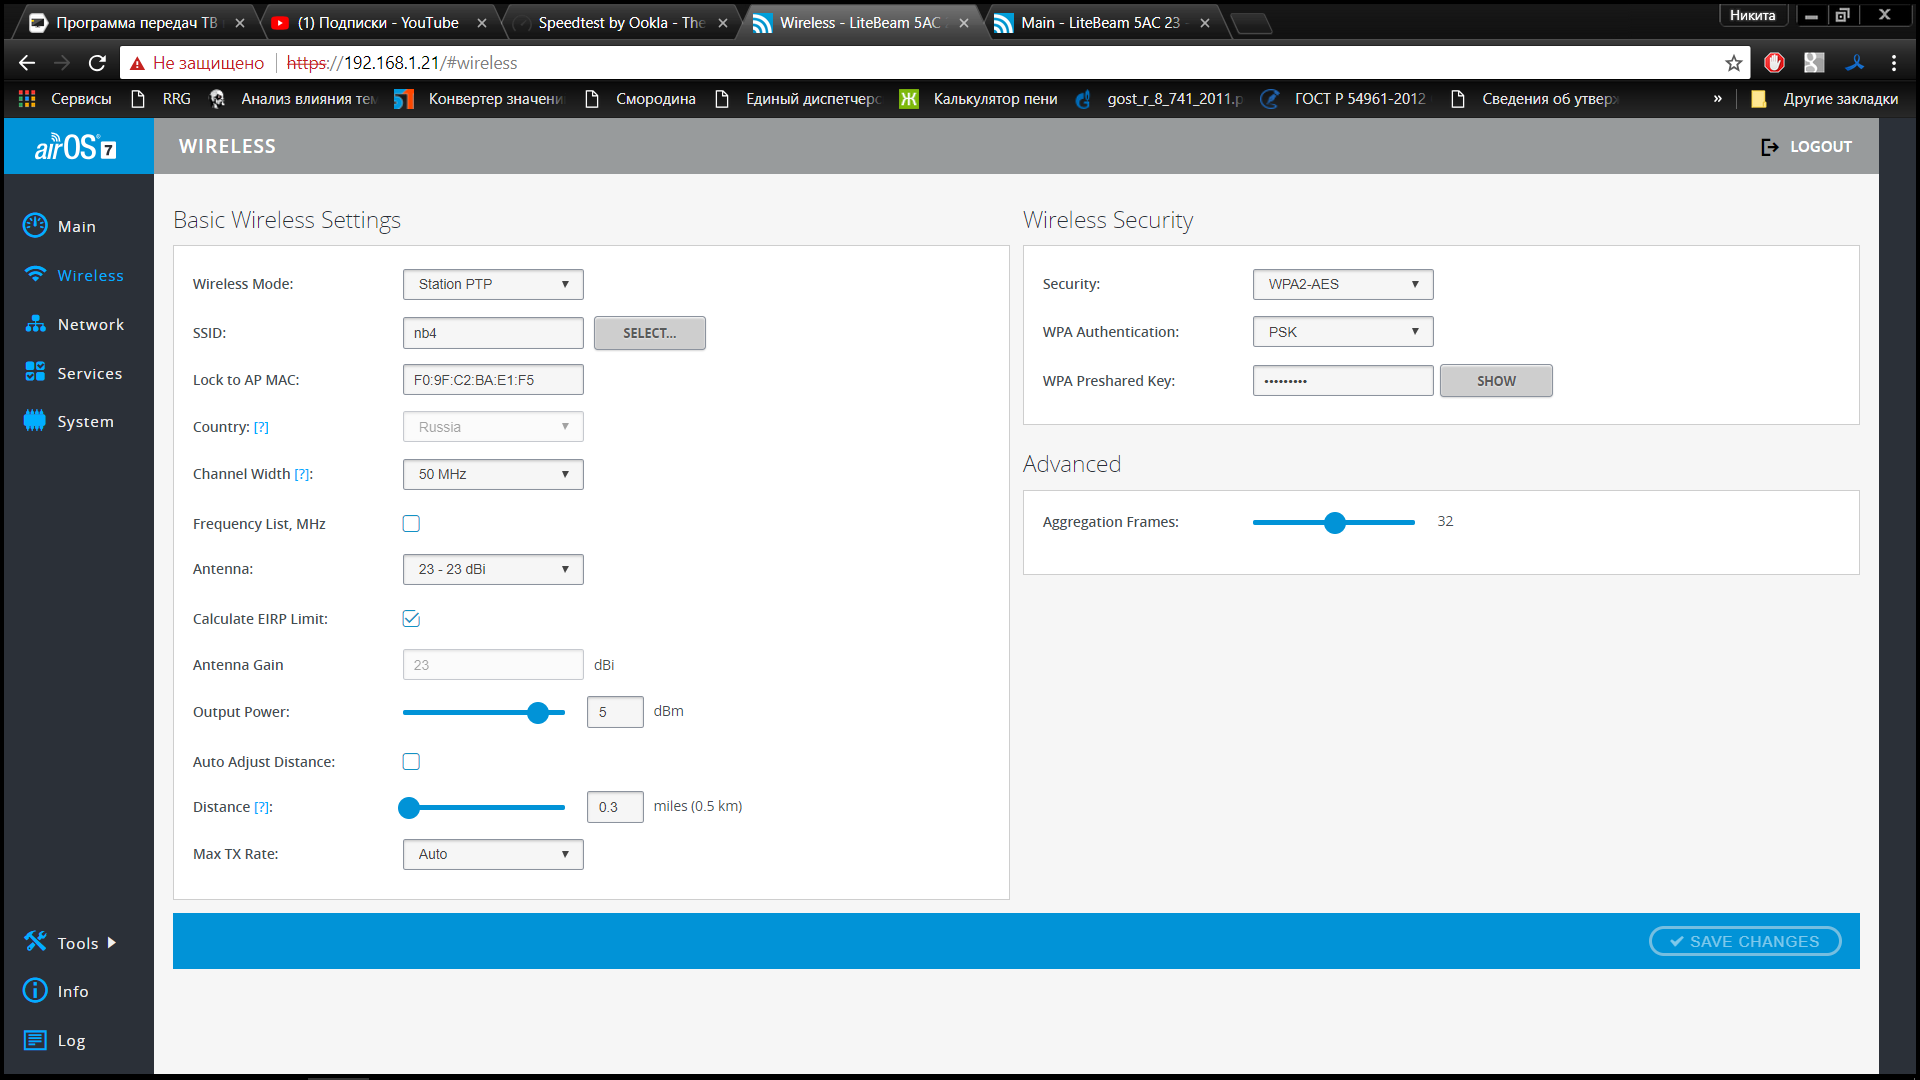This screenshot has width=1920, height=1080.
Task: Open the Tools wrench icon
Action: (35, 942)
